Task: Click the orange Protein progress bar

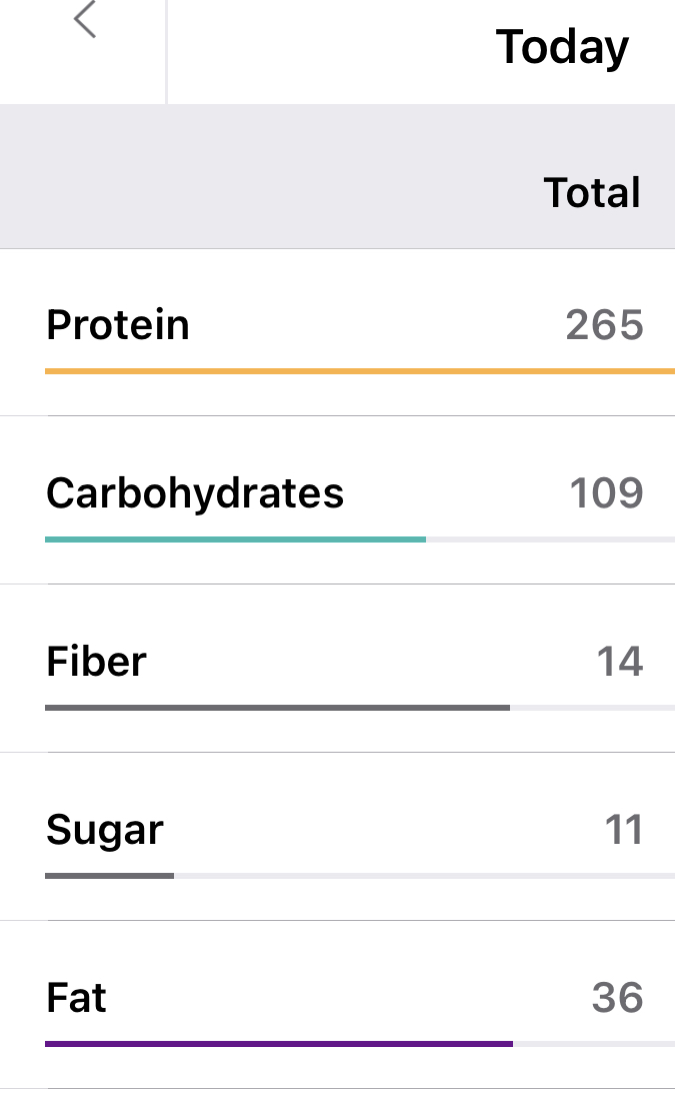Action: tap(360, 371)
